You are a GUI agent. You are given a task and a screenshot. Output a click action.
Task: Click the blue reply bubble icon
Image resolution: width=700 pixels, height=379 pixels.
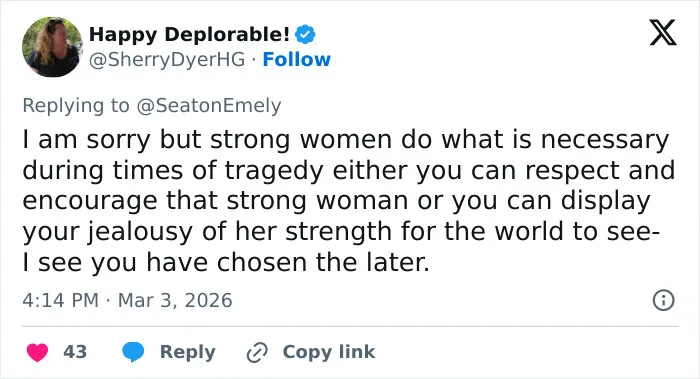tap(133, 352)
